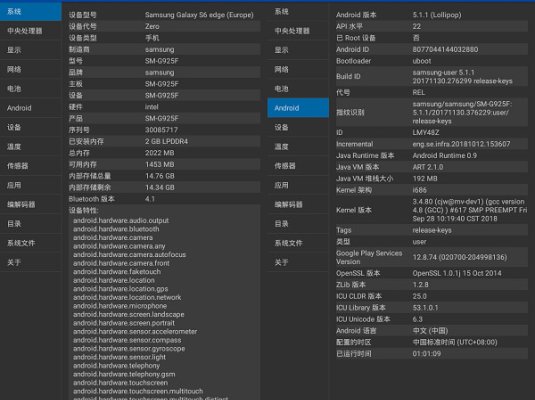Open 电池 tab in the Android-highlighted panel

pos(298,89)
